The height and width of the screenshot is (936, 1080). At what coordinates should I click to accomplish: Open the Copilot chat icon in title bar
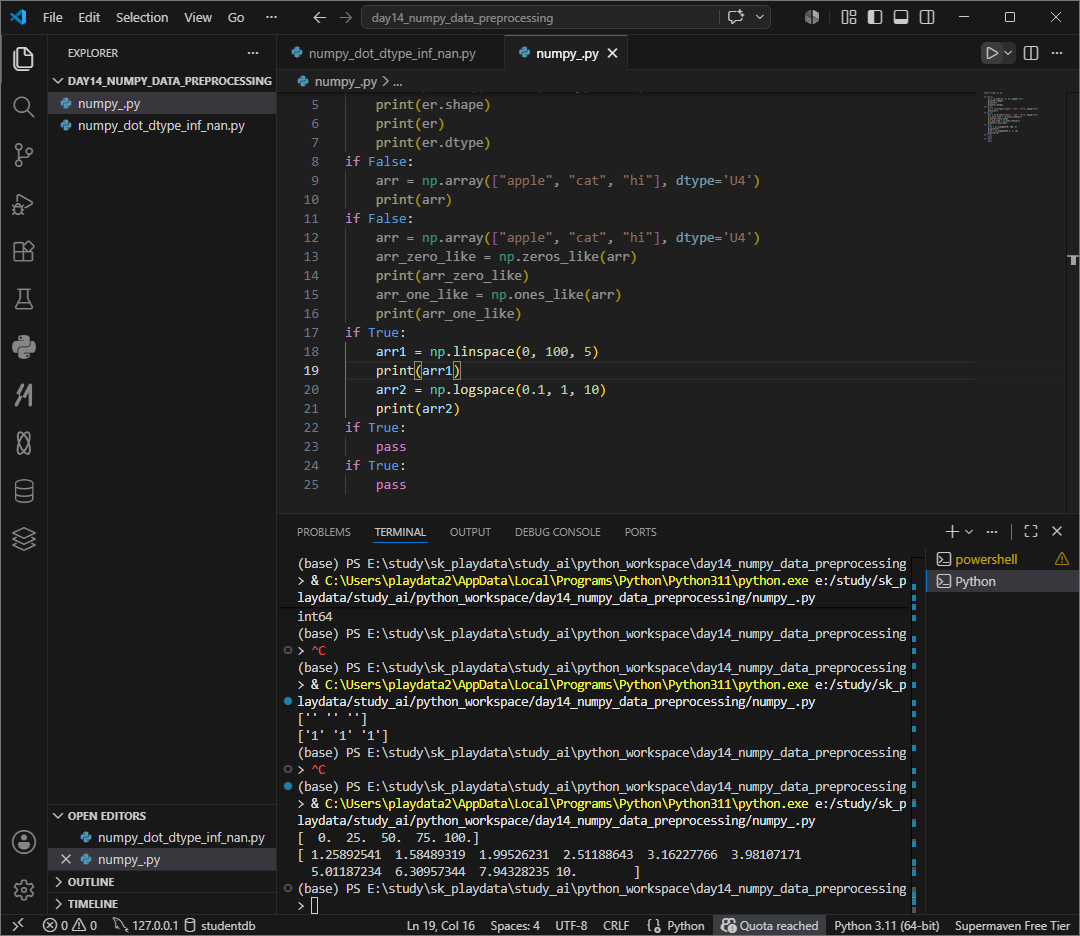tap(736, 17)
